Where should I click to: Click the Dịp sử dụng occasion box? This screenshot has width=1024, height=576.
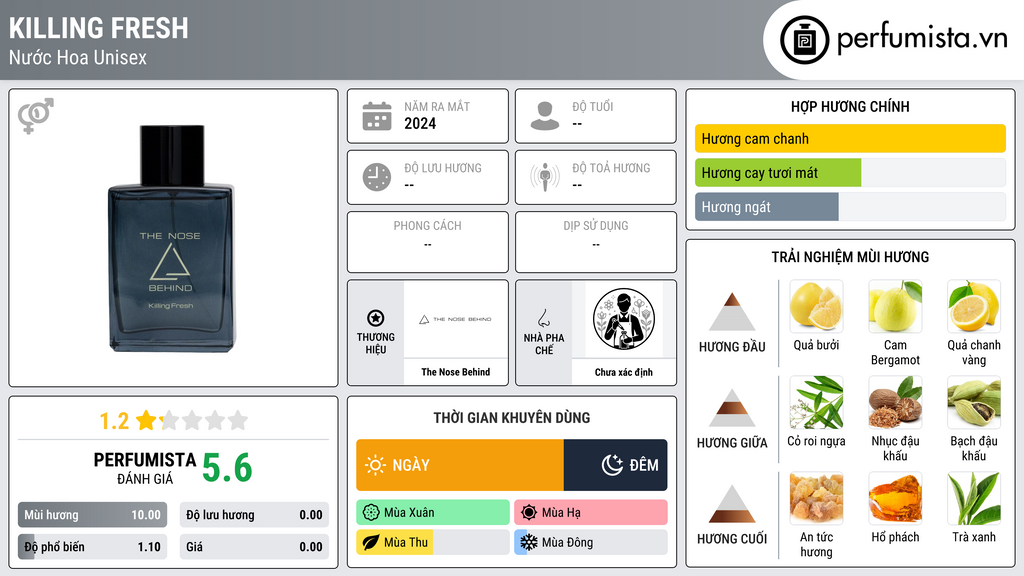point(596,242)
